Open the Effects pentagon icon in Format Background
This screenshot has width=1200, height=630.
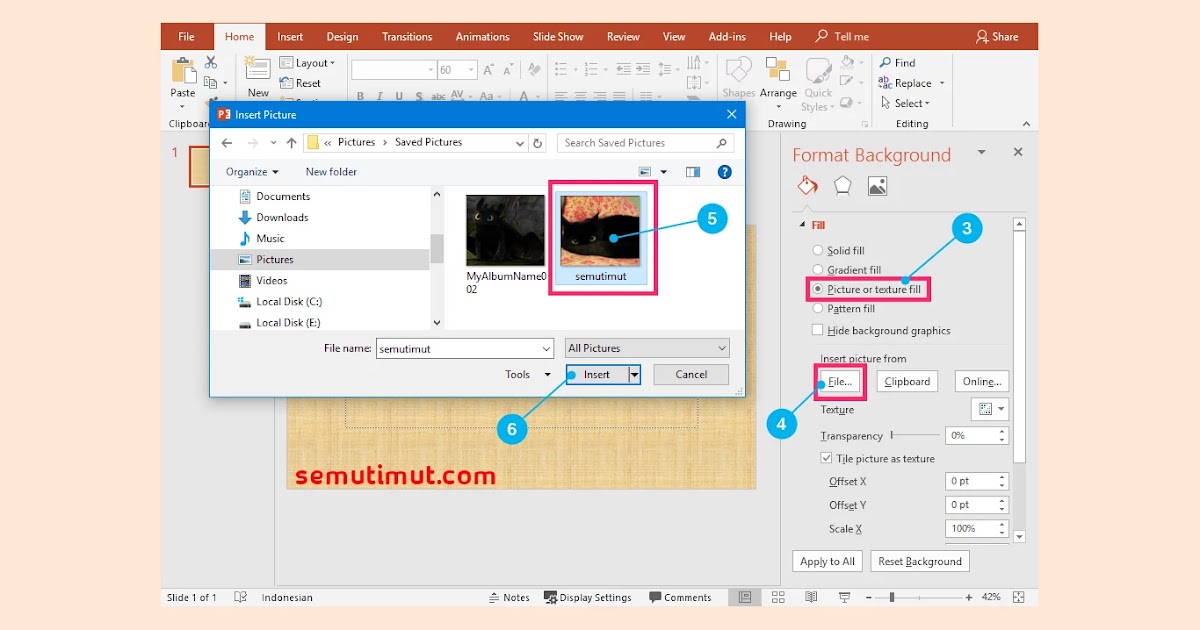pos(842,185)
